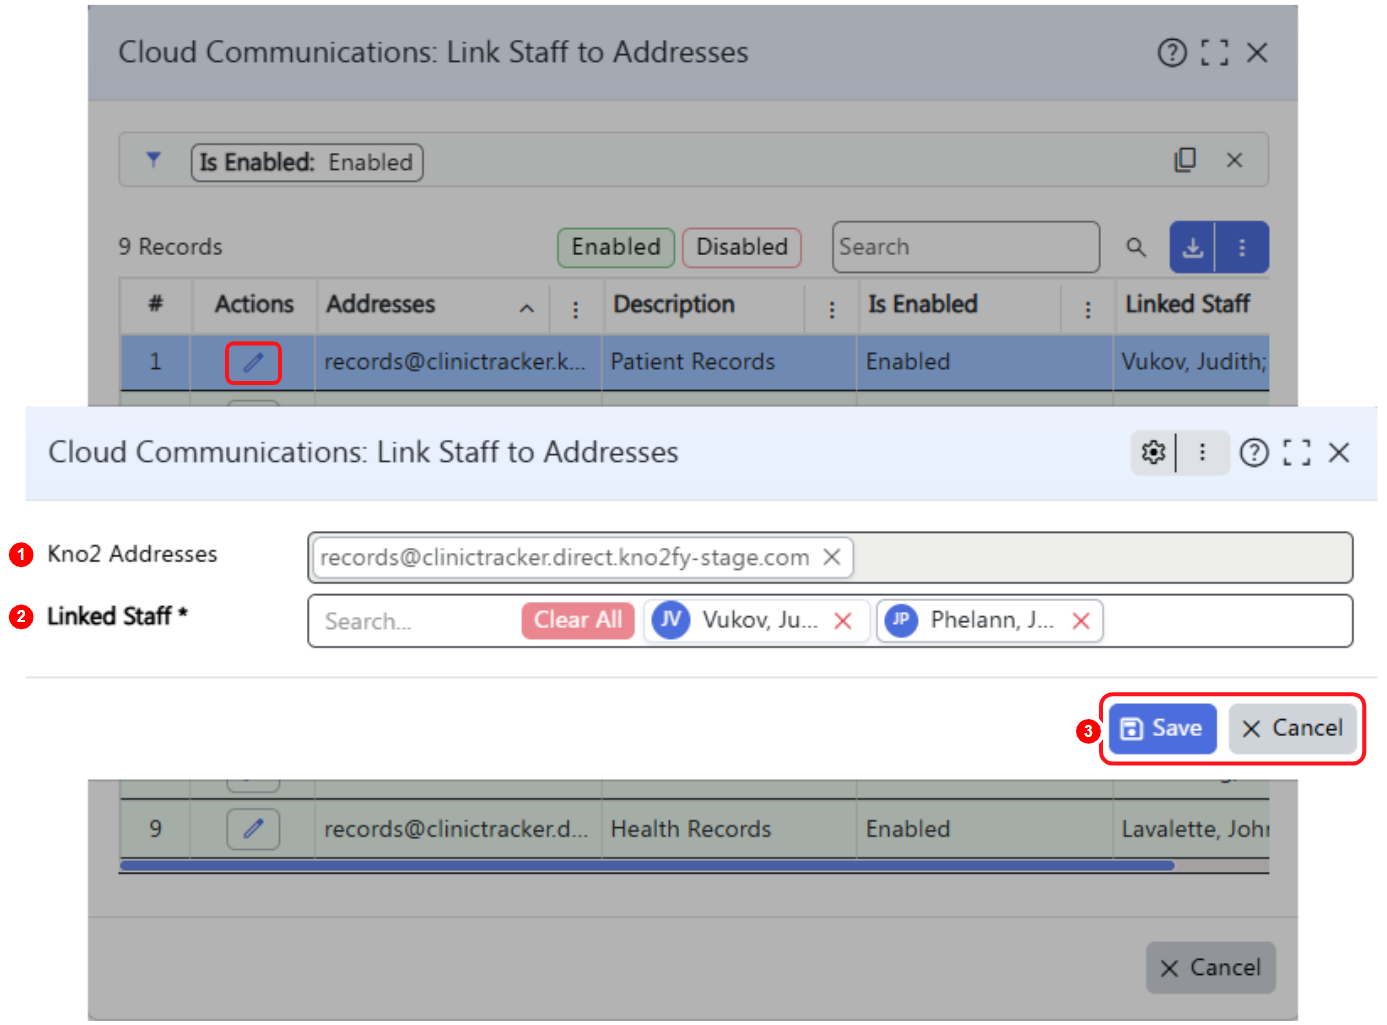Remove filter with X in filter bar
Viewport: 1387px width, 1025px height.
[x=1235, y=160]
